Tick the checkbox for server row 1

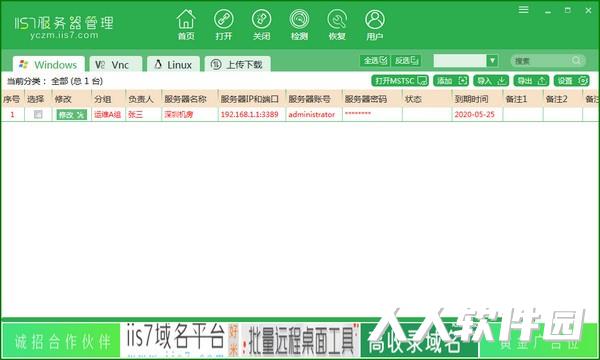point(38,114)
